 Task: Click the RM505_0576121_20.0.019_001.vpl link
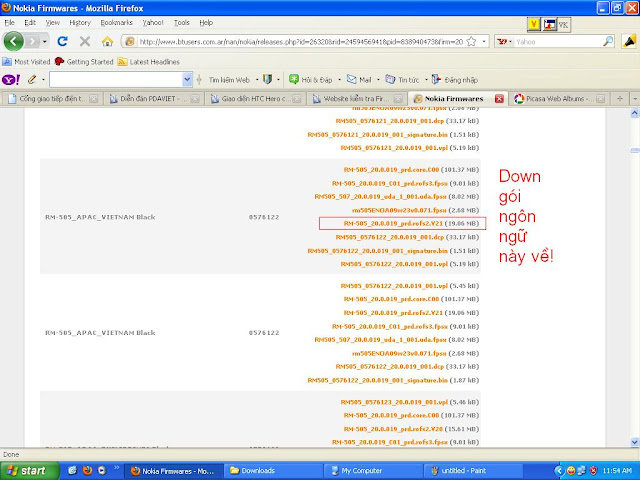pos(394,148)
